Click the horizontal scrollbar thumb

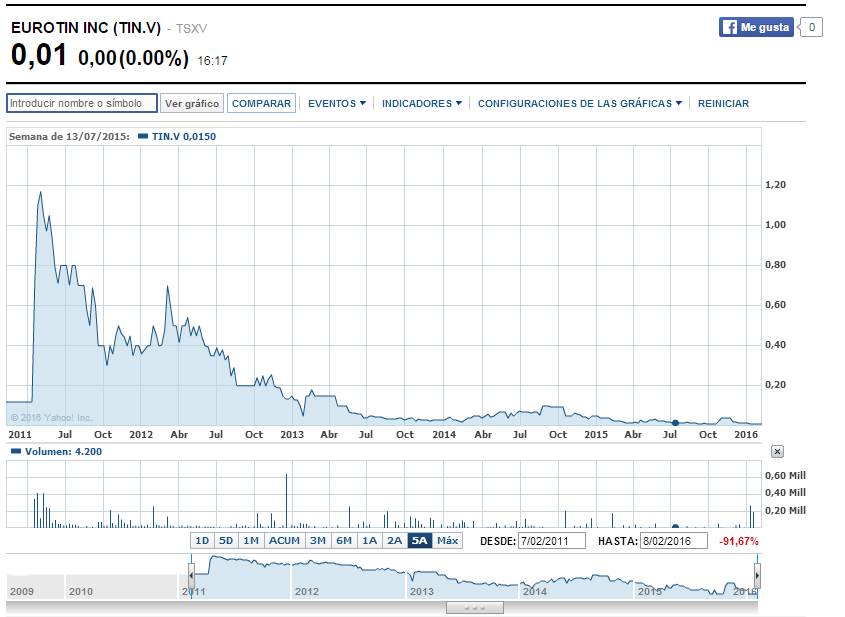[x=475, y=608]
